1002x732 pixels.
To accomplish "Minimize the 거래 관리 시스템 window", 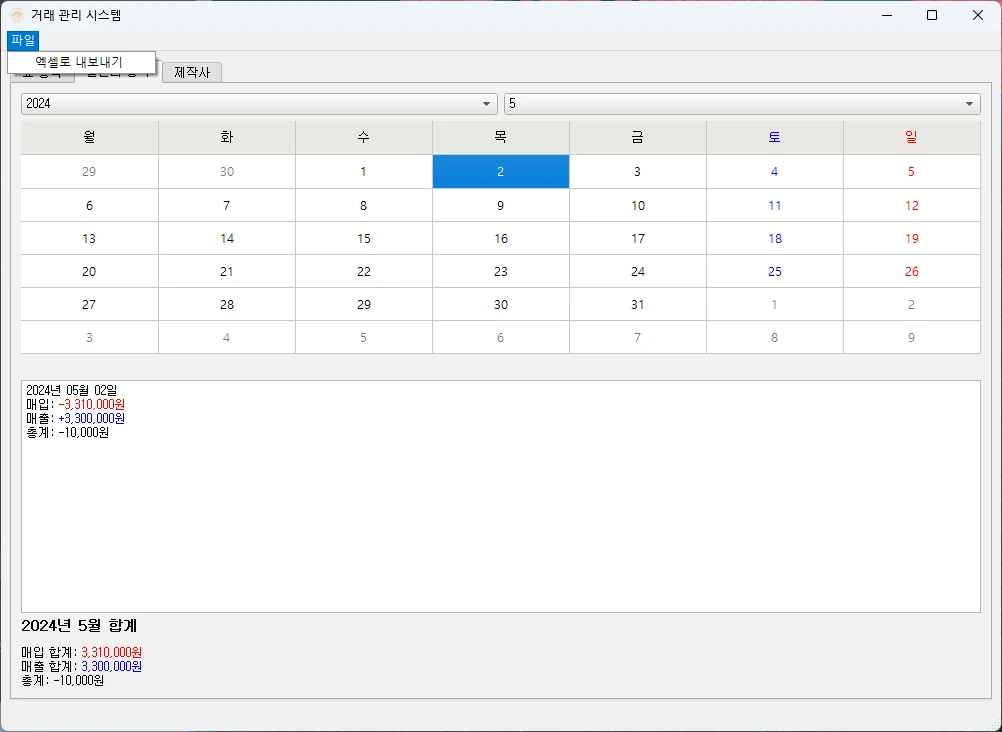I will (886, 15).
